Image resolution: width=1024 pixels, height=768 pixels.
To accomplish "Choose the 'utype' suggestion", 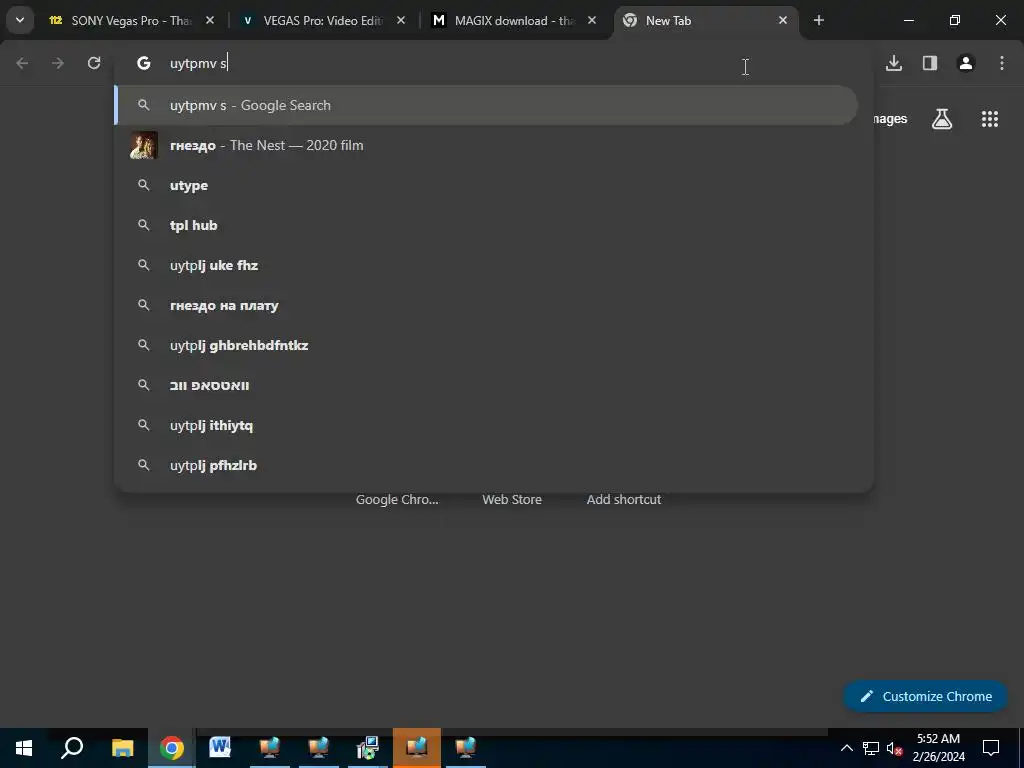I will point(486,185).
